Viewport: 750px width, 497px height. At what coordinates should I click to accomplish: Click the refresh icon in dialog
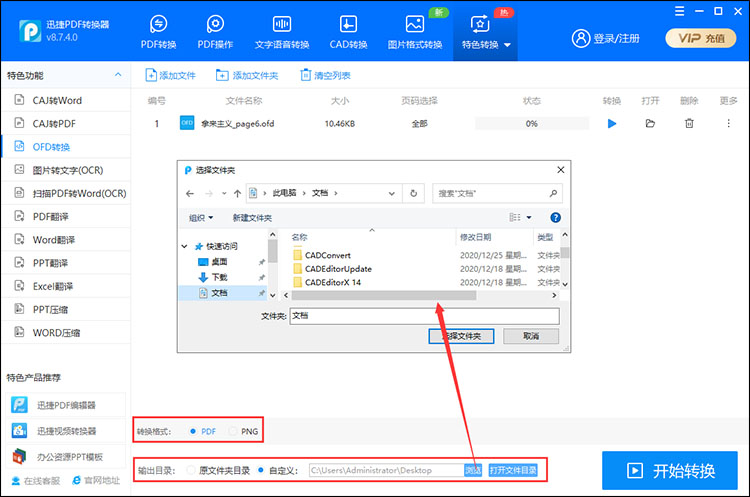413,194
